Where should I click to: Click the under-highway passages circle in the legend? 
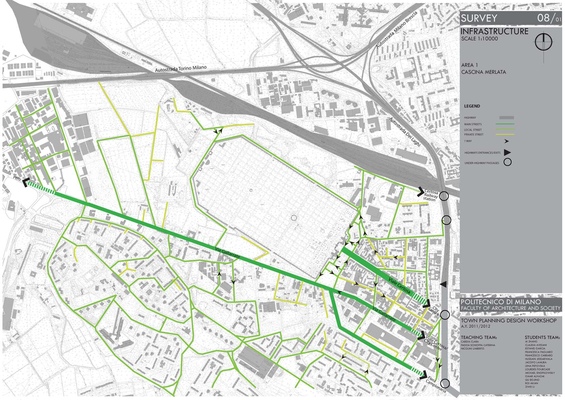click(507, 162)
